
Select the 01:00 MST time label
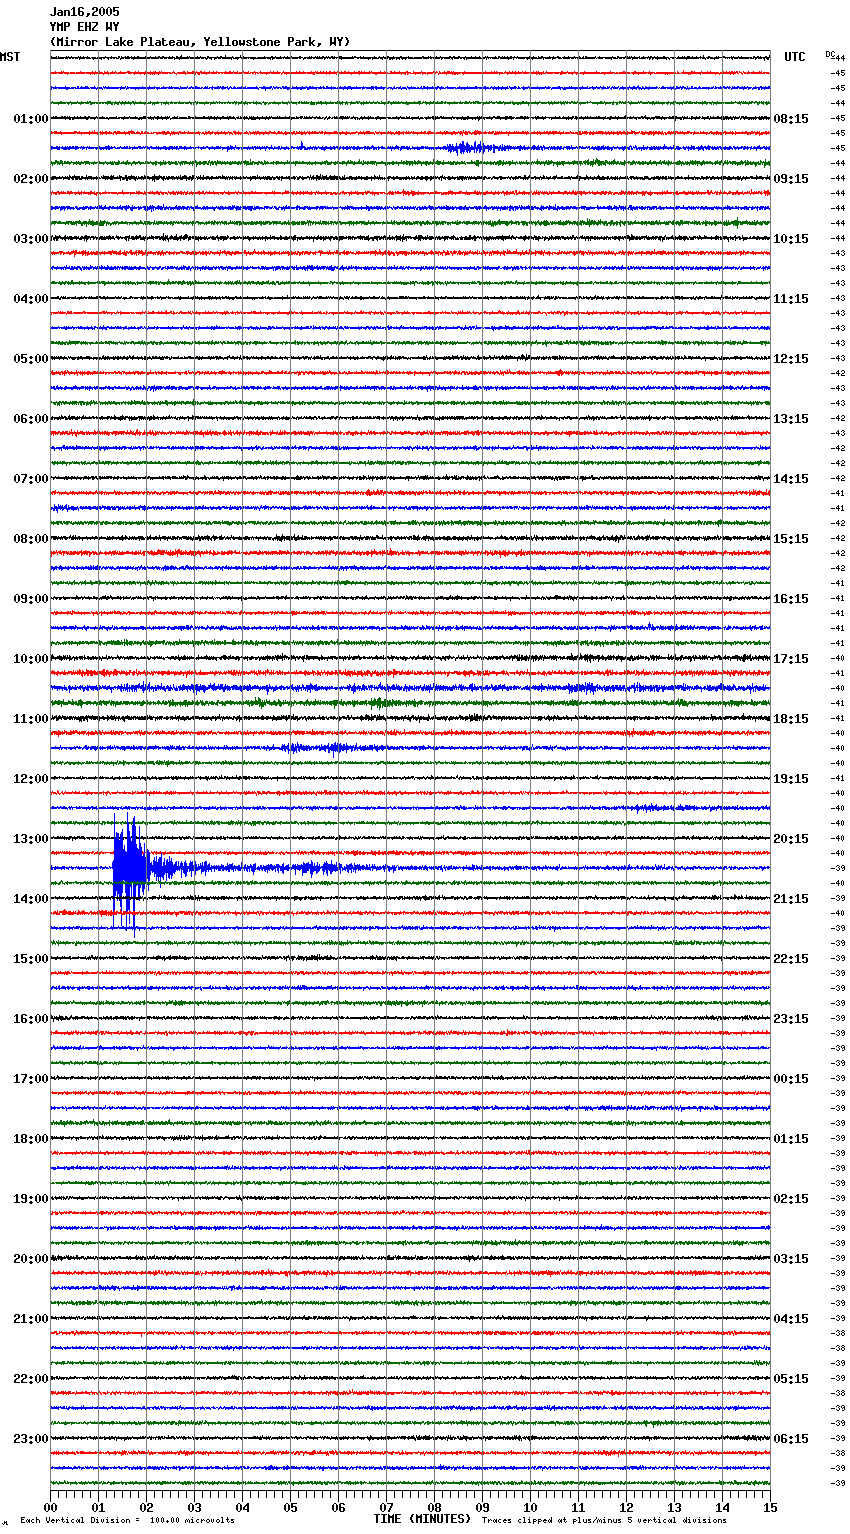[31, 119]
